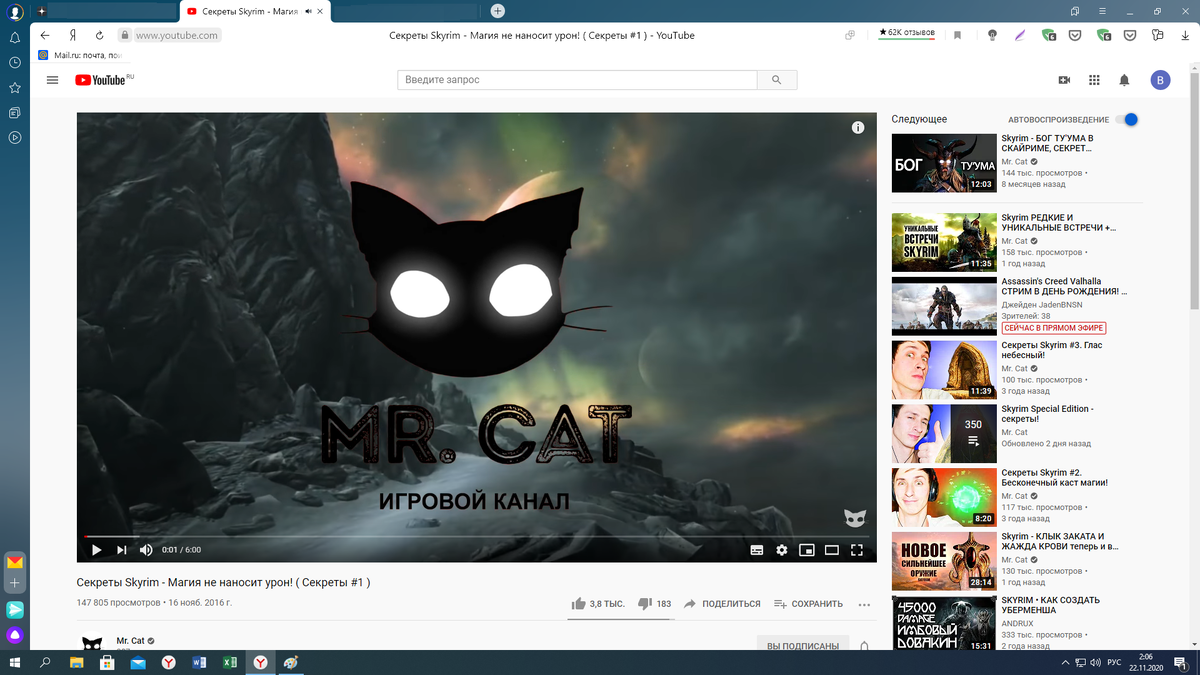Toggle the subscription notification bell
Image resolution: width=1200 pixels, height=675 pixels.
pyautogui.click(x=862, y=646)
